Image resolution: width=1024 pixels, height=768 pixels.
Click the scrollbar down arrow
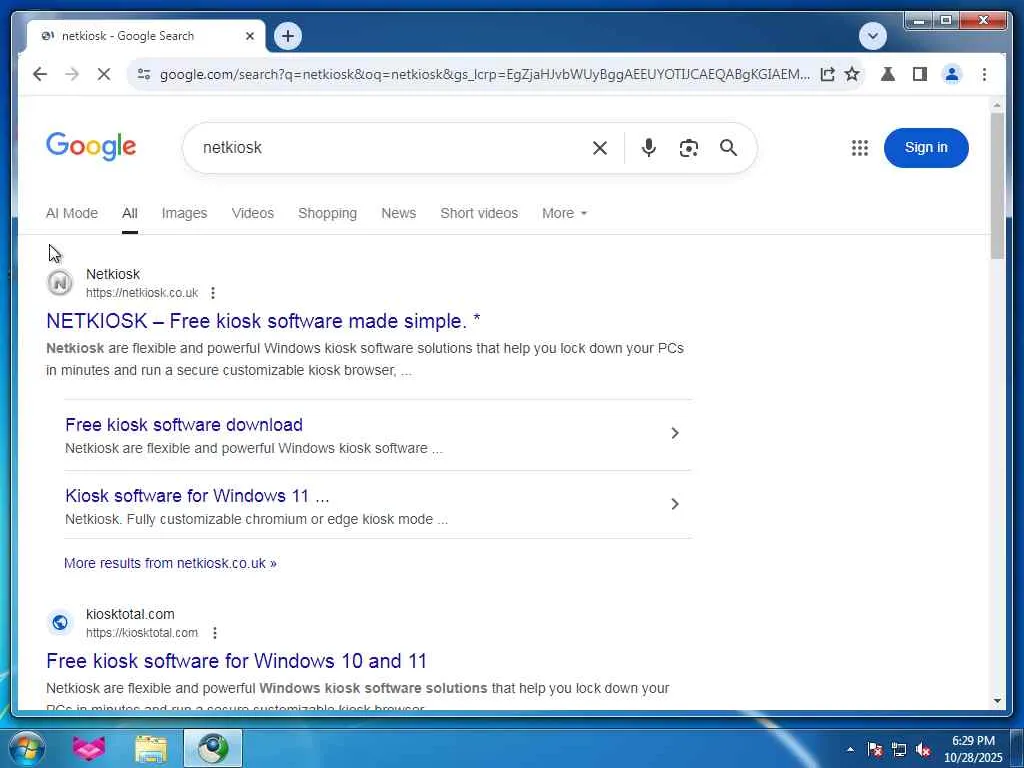tap(997, 701)
